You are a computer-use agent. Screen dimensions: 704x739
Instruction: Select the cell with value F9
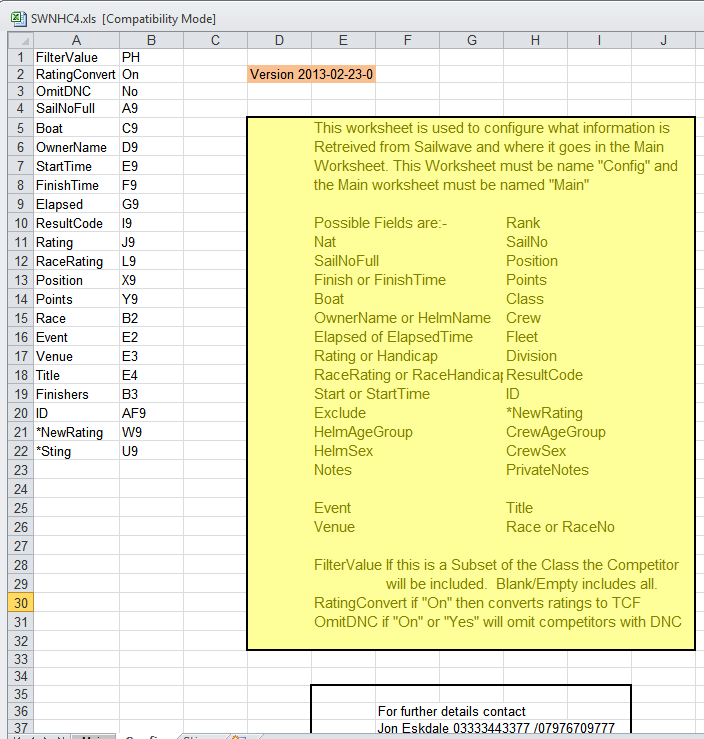coord(151,185)
